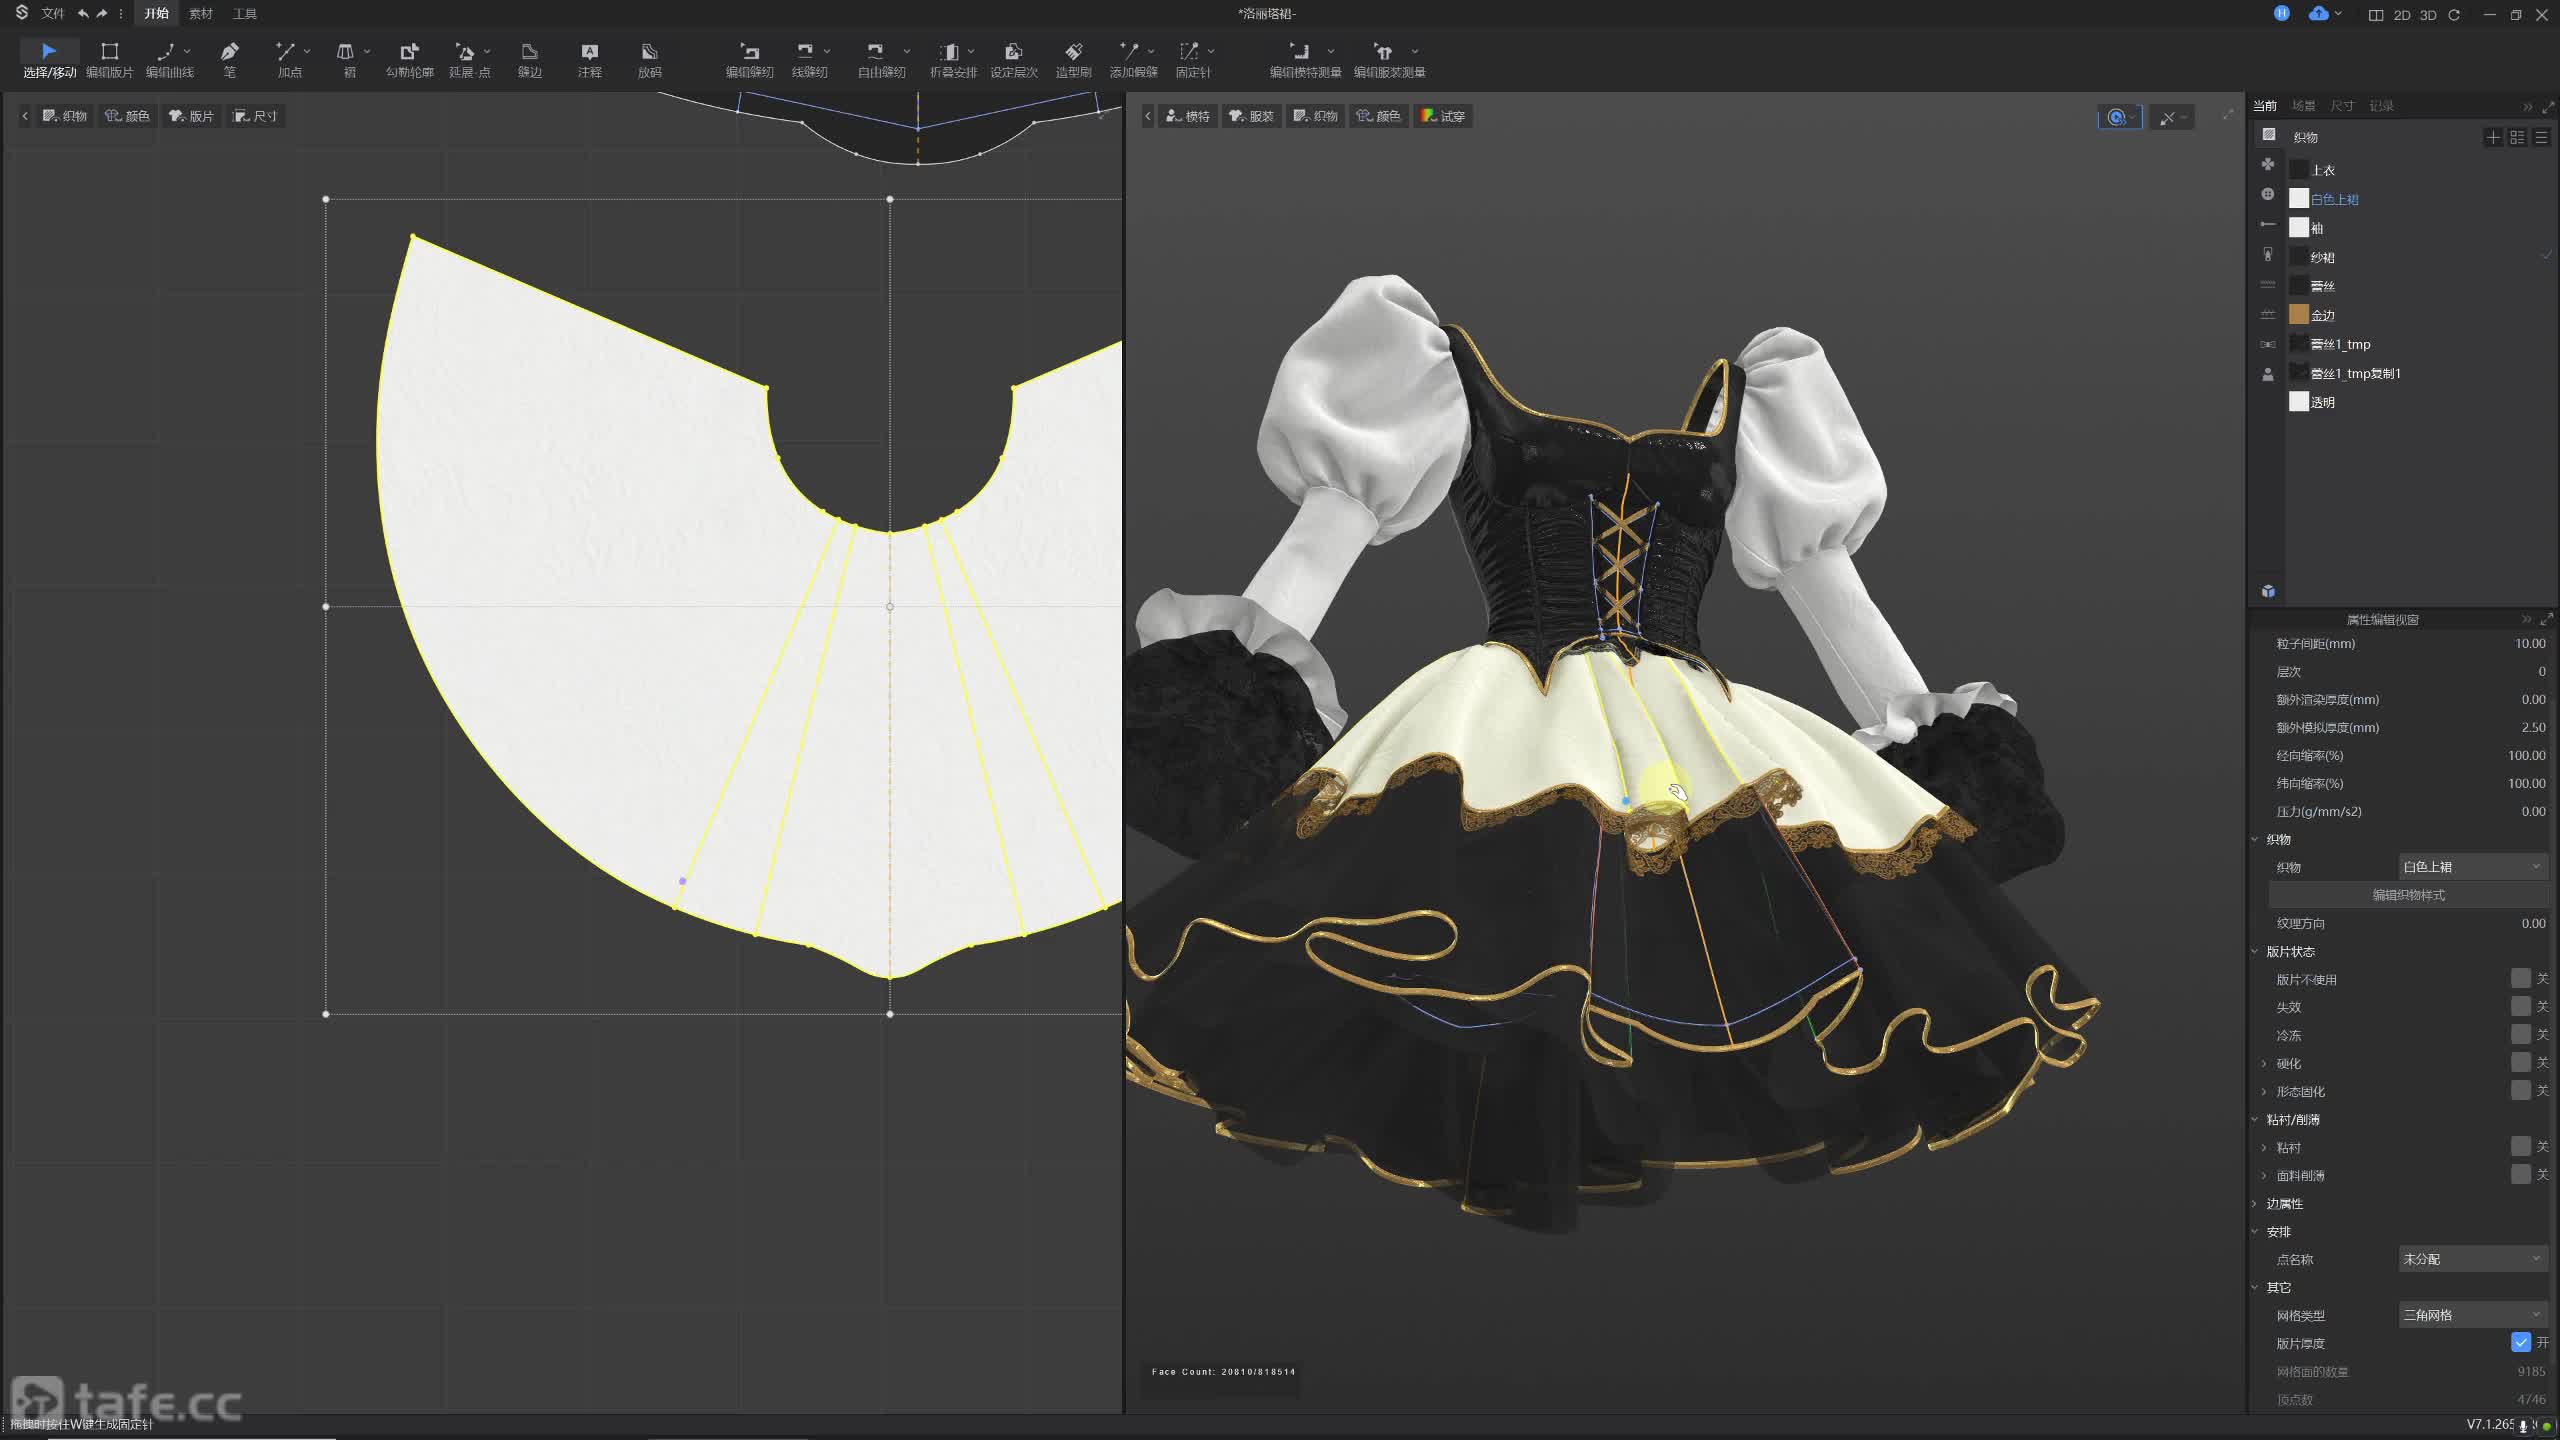The height and width of the screenshot is (1440, 2560).
Task: Open the avatar sidebar icon
Action: point(2268,374)
